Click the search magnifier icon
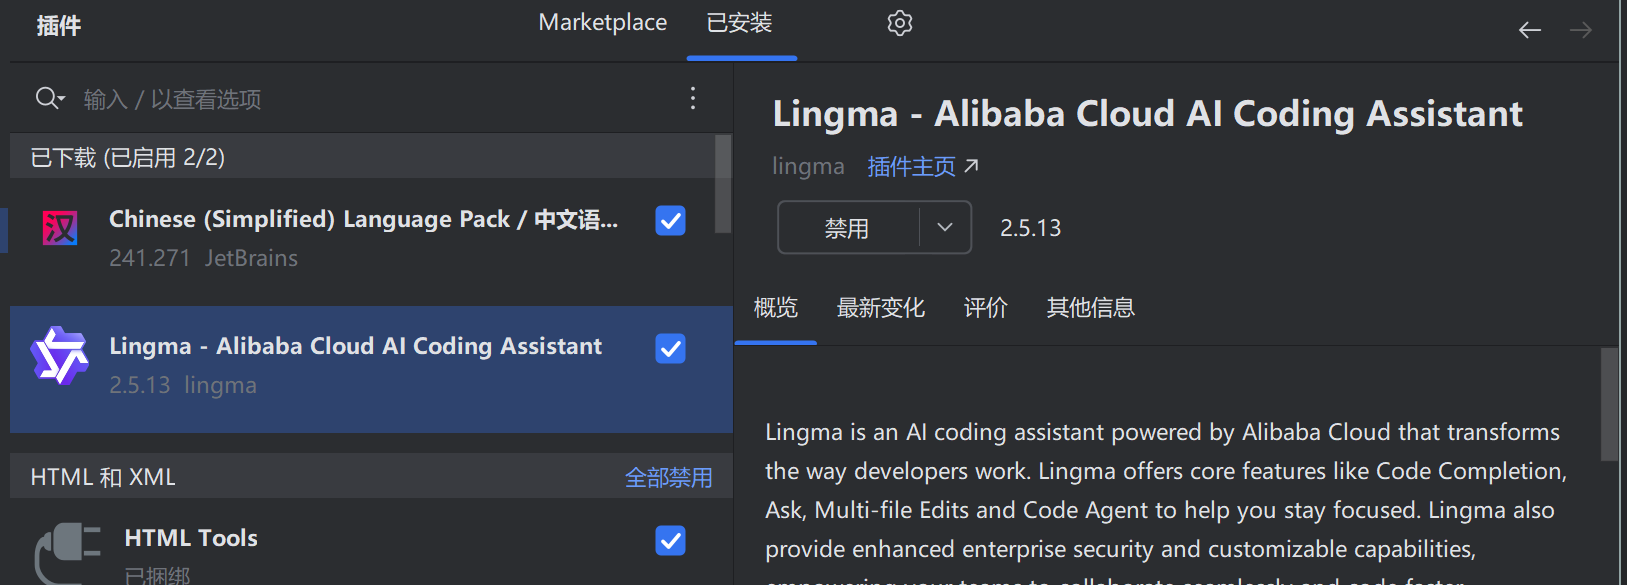 coord(49,98)
